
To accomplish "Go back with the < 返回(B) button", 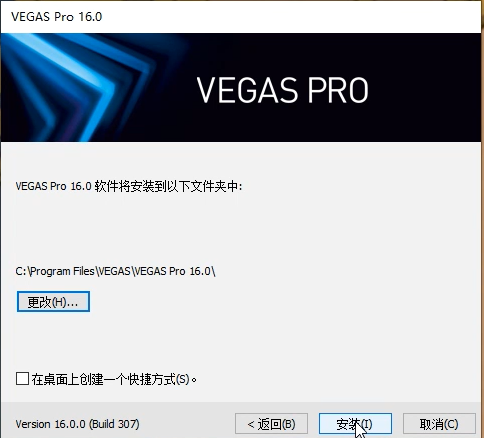I will tap(271, 424).
